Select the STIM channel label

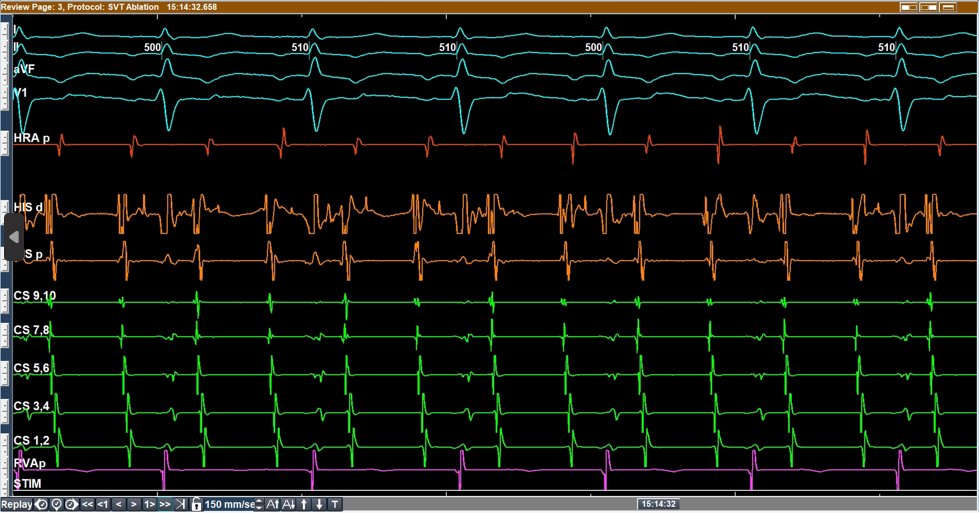click(x=27, y=484)
